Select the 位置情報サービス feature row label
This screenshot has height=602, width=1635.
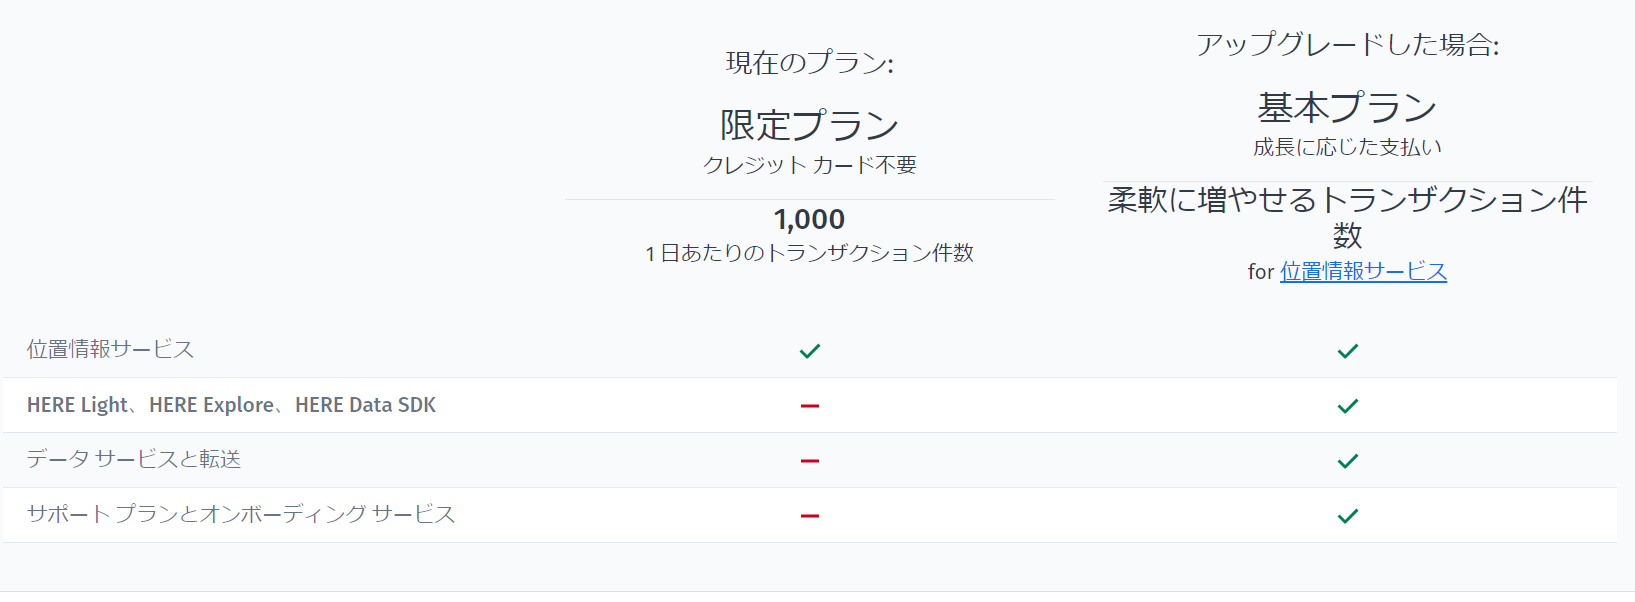click(110, 349)
